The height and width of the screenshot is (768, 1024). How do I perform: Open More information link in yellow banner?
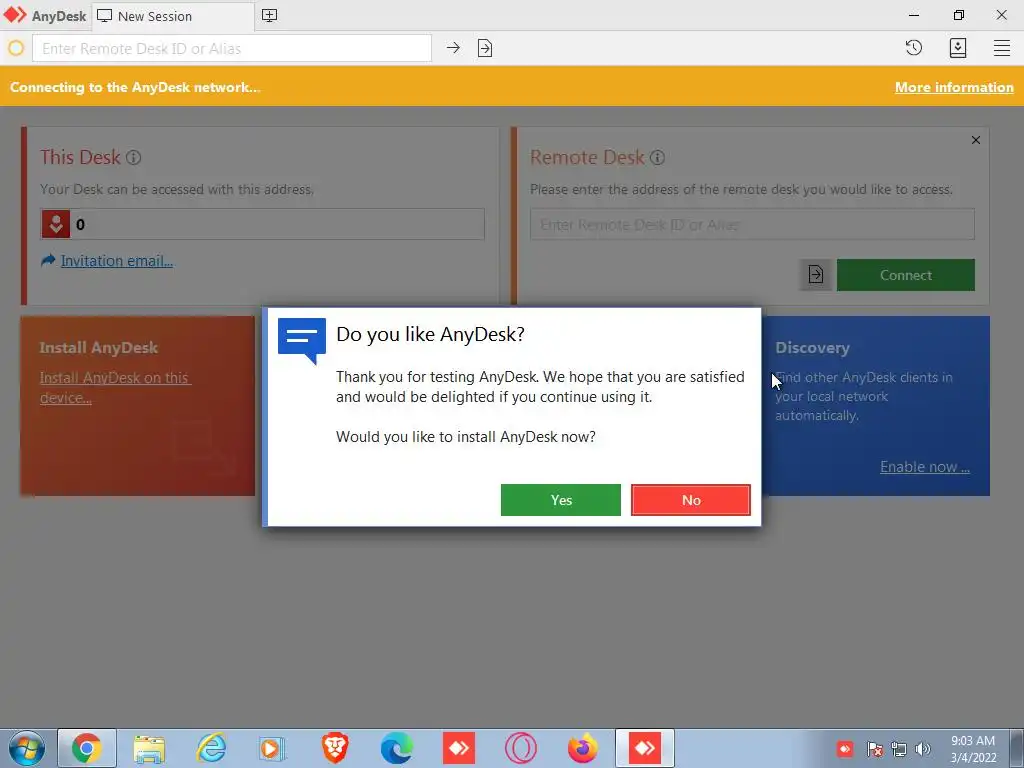click(954, 88)
